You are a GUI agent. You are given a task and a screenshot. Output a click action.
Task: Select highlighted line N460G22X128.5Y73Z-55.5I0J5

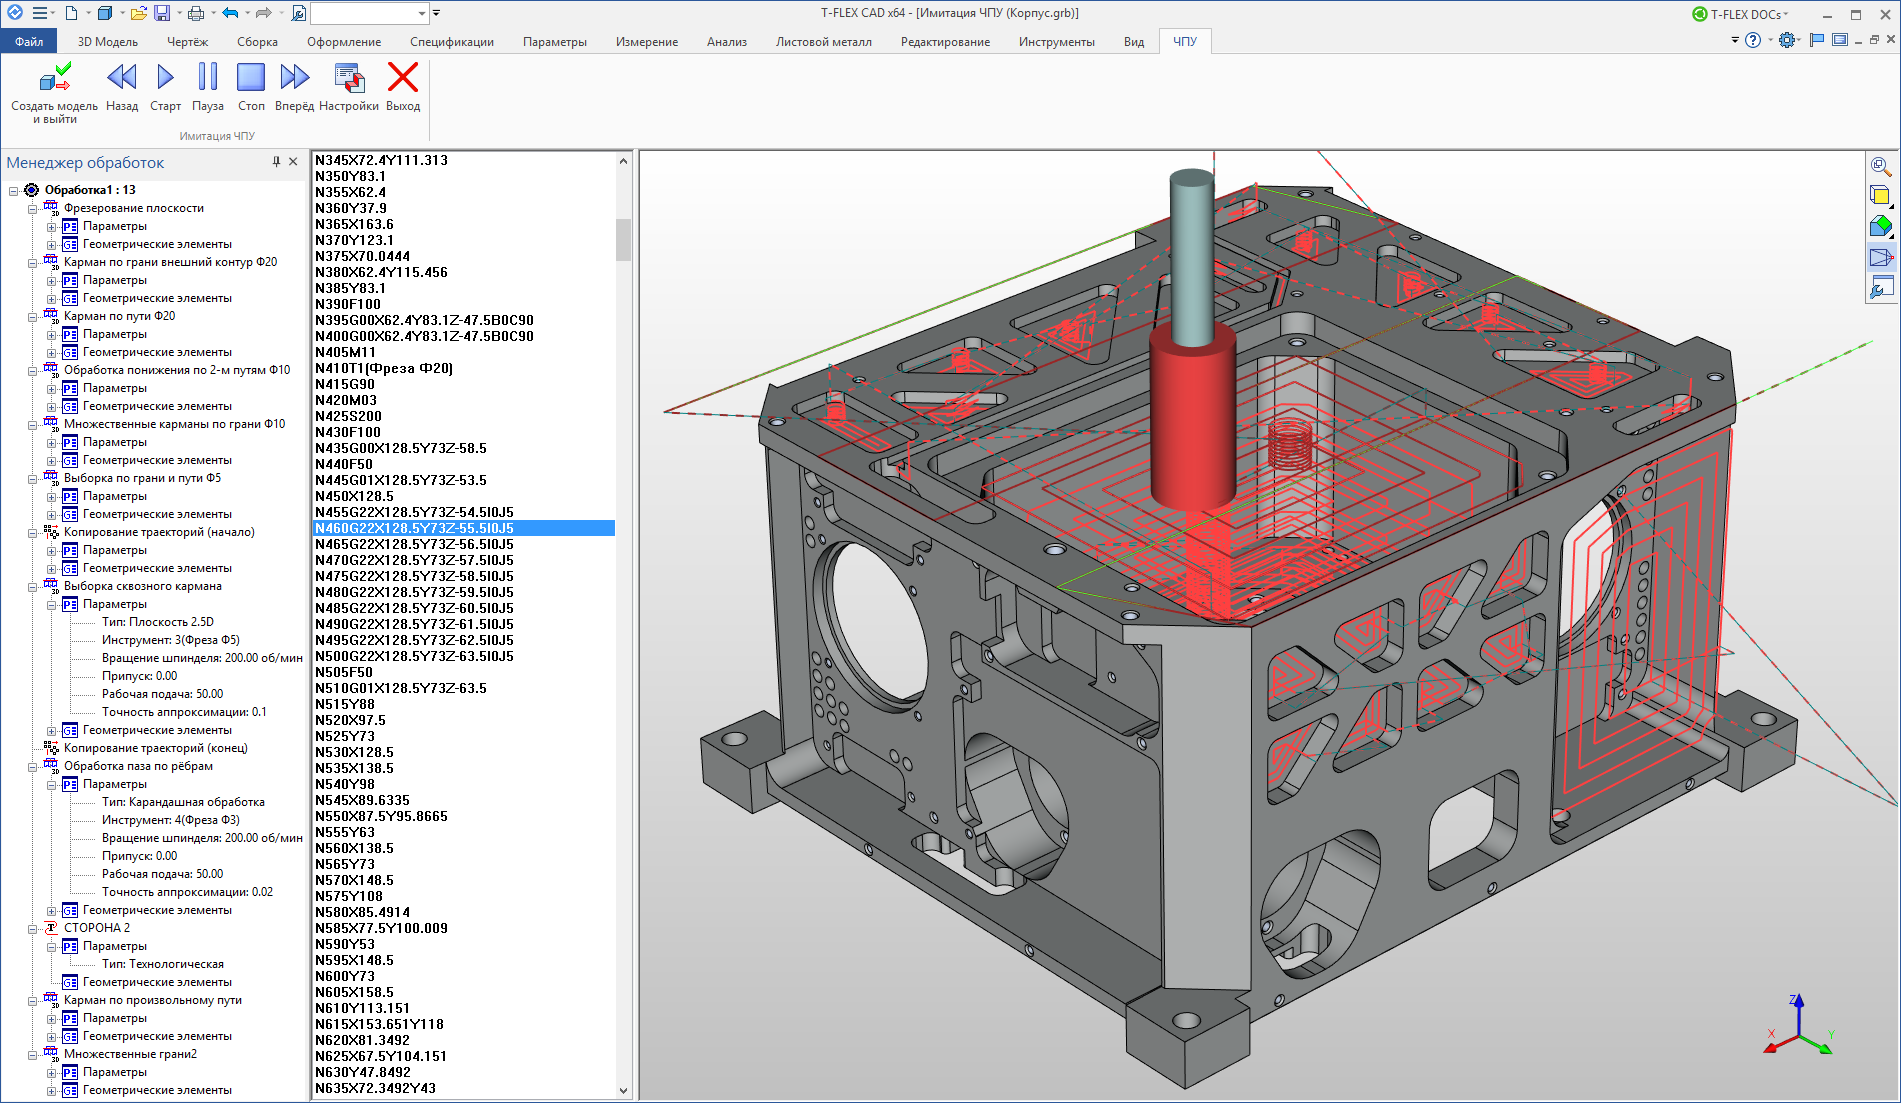[464, 528]
